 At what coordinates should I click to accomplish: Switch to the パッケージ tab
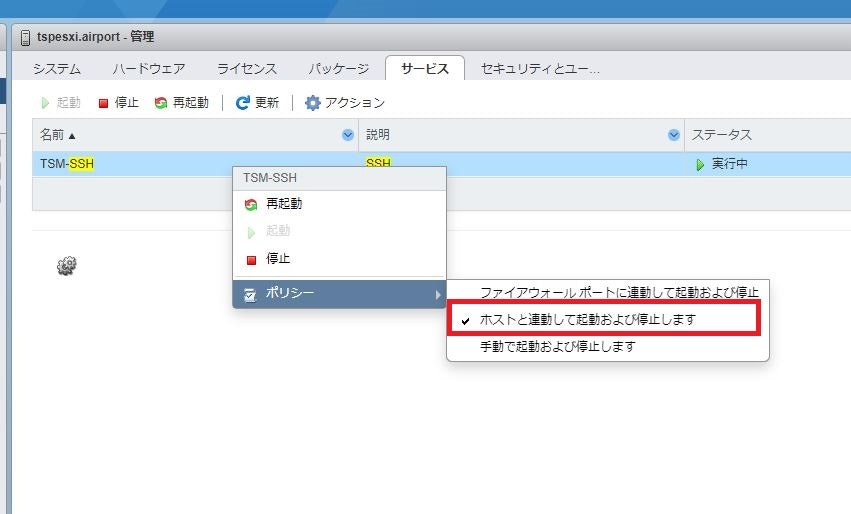[x=339, y=69]
